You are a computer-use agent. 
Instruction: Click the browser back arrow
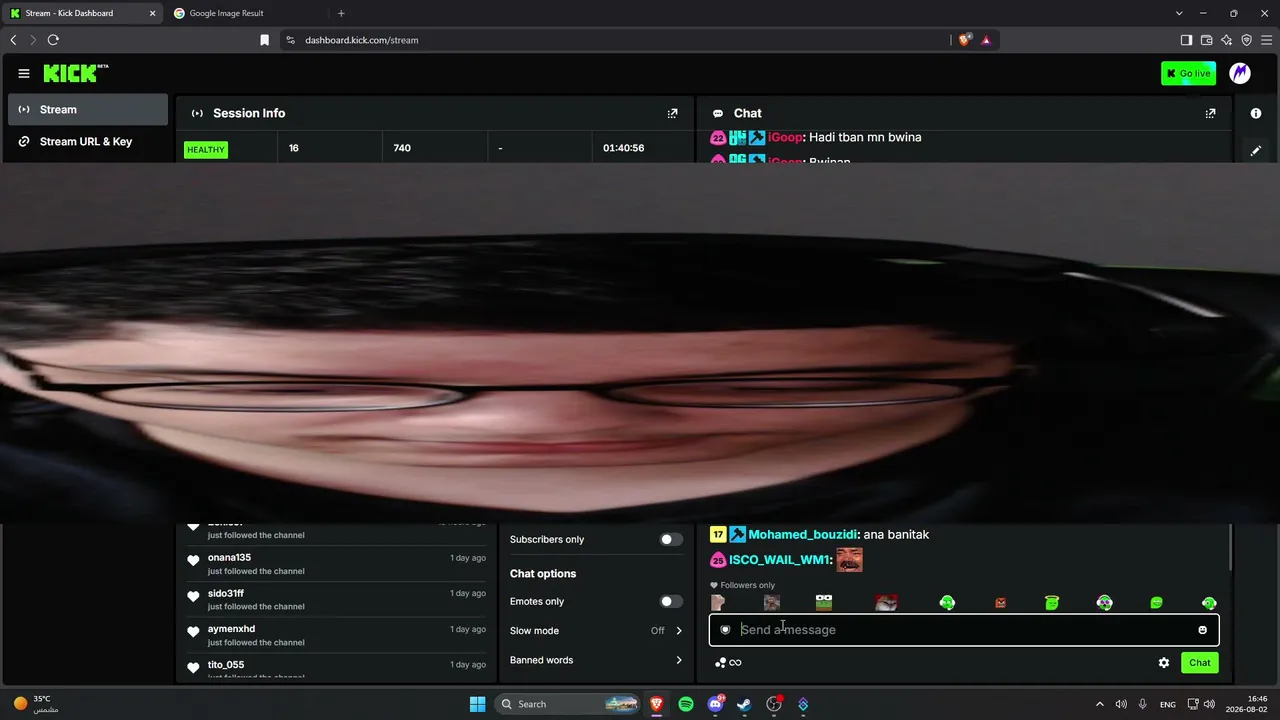pos(13,40)
